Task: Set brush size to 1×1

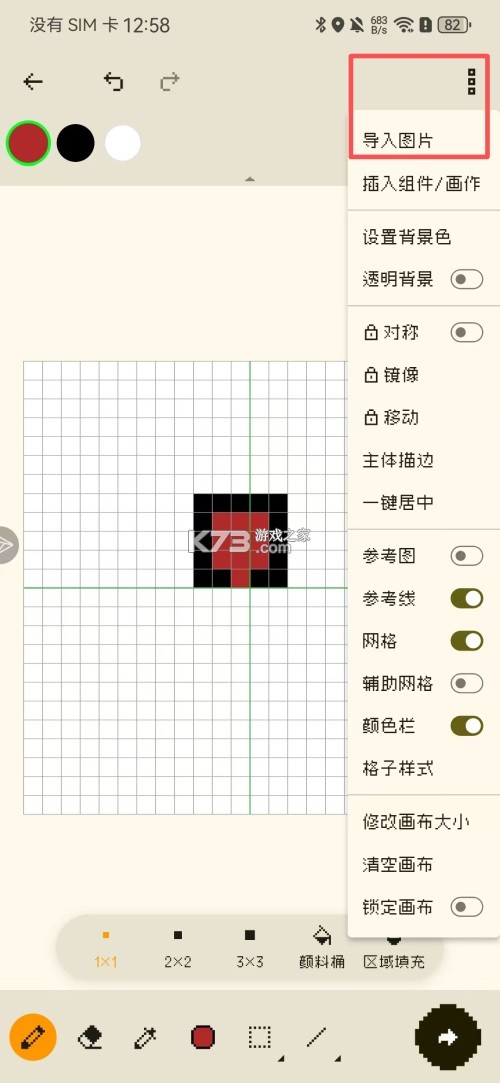Action: pyautogui.click(x=106, y=949)
